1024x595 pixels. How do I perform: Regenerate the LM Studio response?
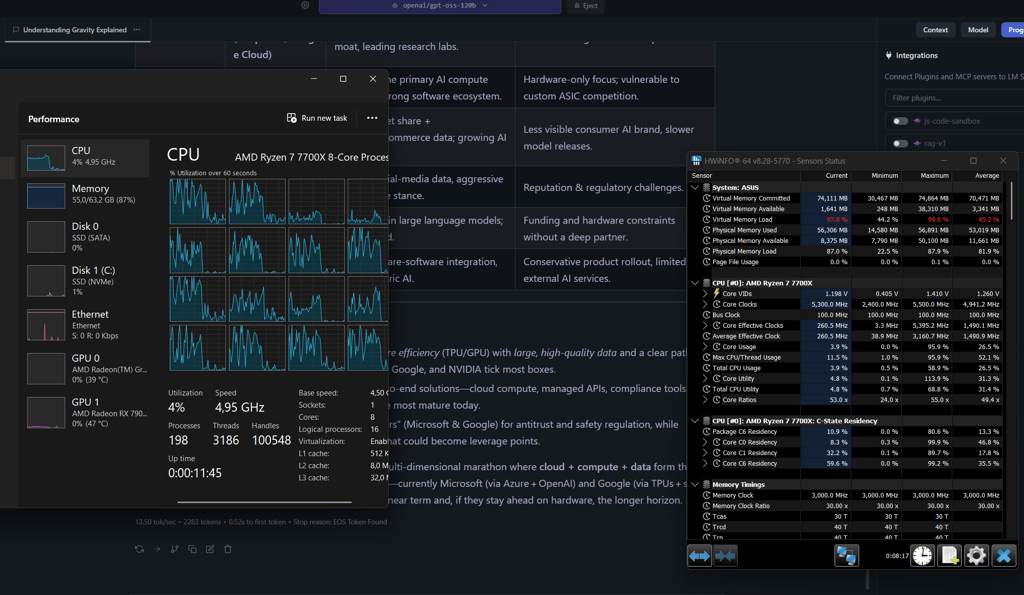(x=139, y=549)
